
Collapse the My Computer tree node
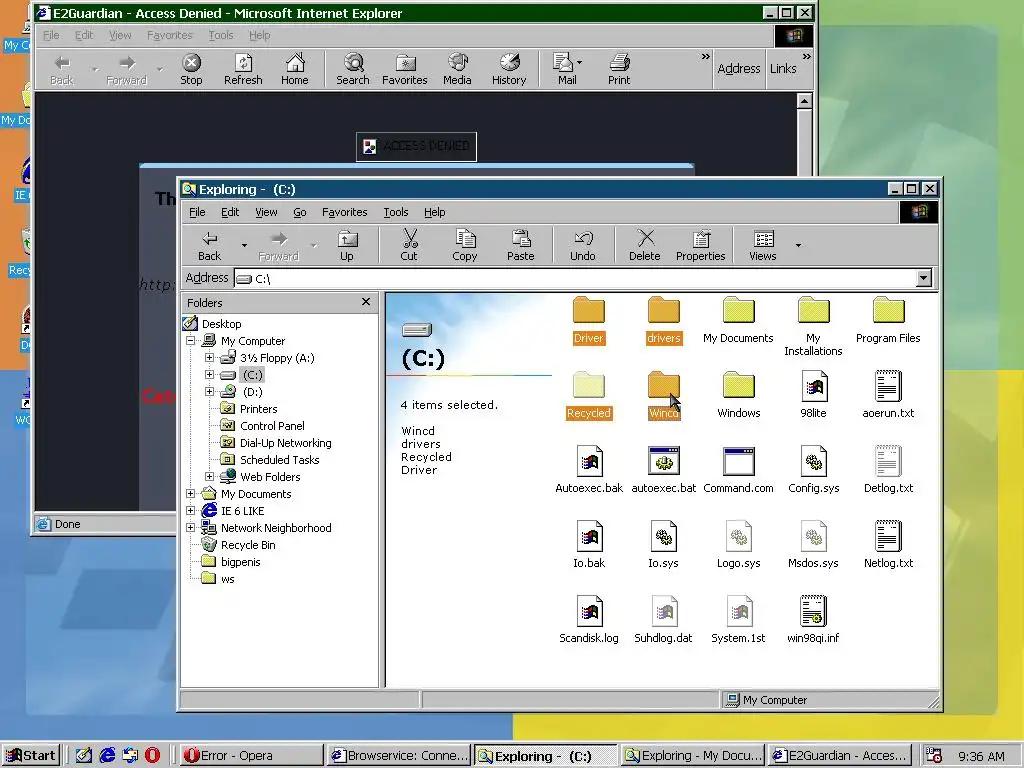191,341
